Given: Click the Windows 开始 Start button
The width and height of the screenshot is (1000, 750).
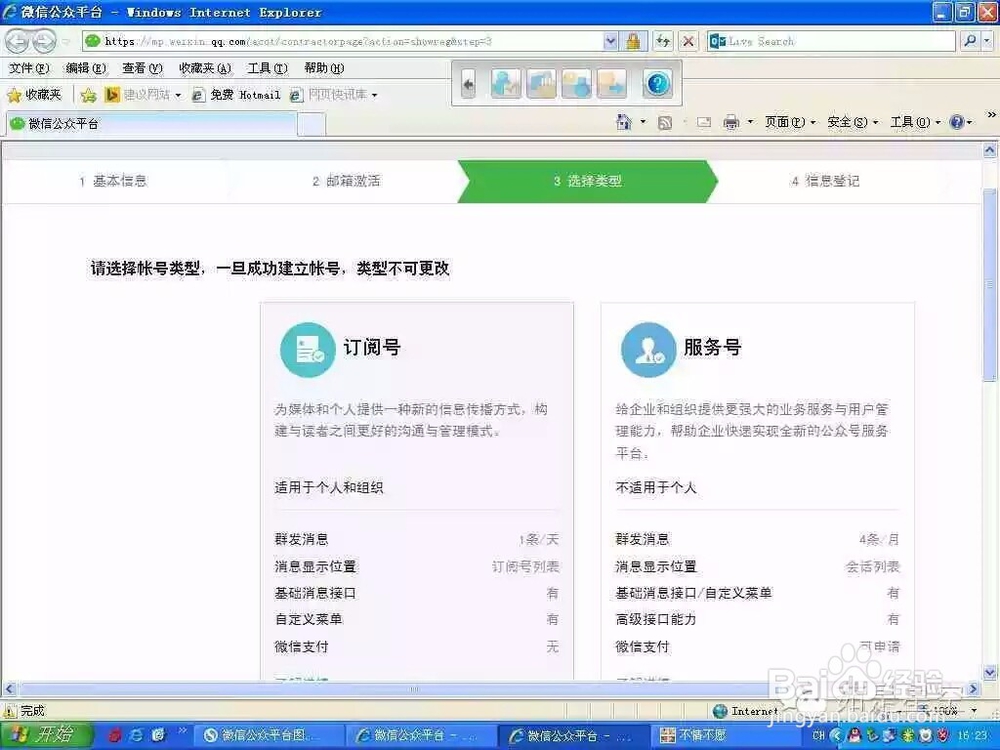Looking at the screenshot, I should [x=46, y=735].
